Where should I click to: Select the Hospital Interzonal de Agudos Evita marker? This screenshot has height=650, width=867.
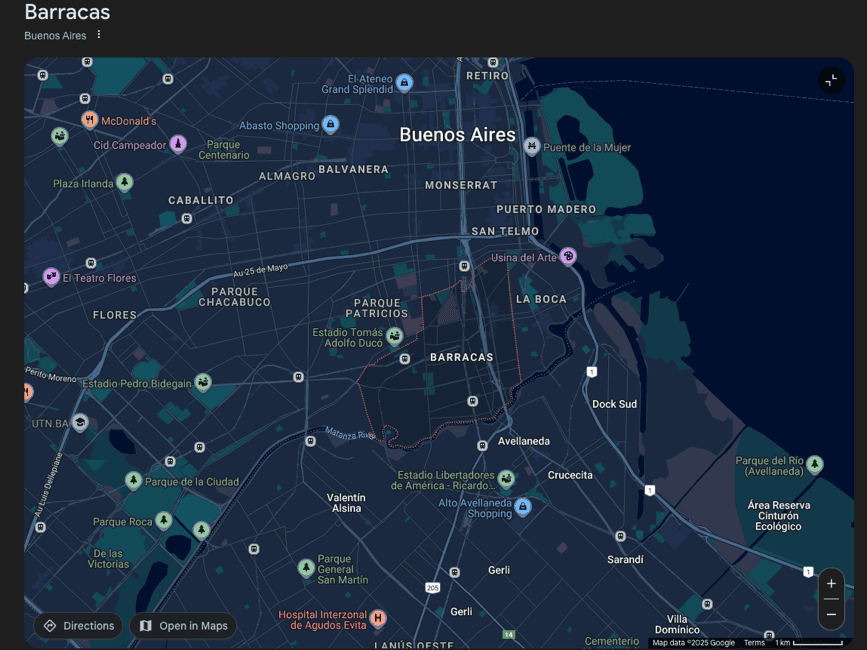click(378, 618)
